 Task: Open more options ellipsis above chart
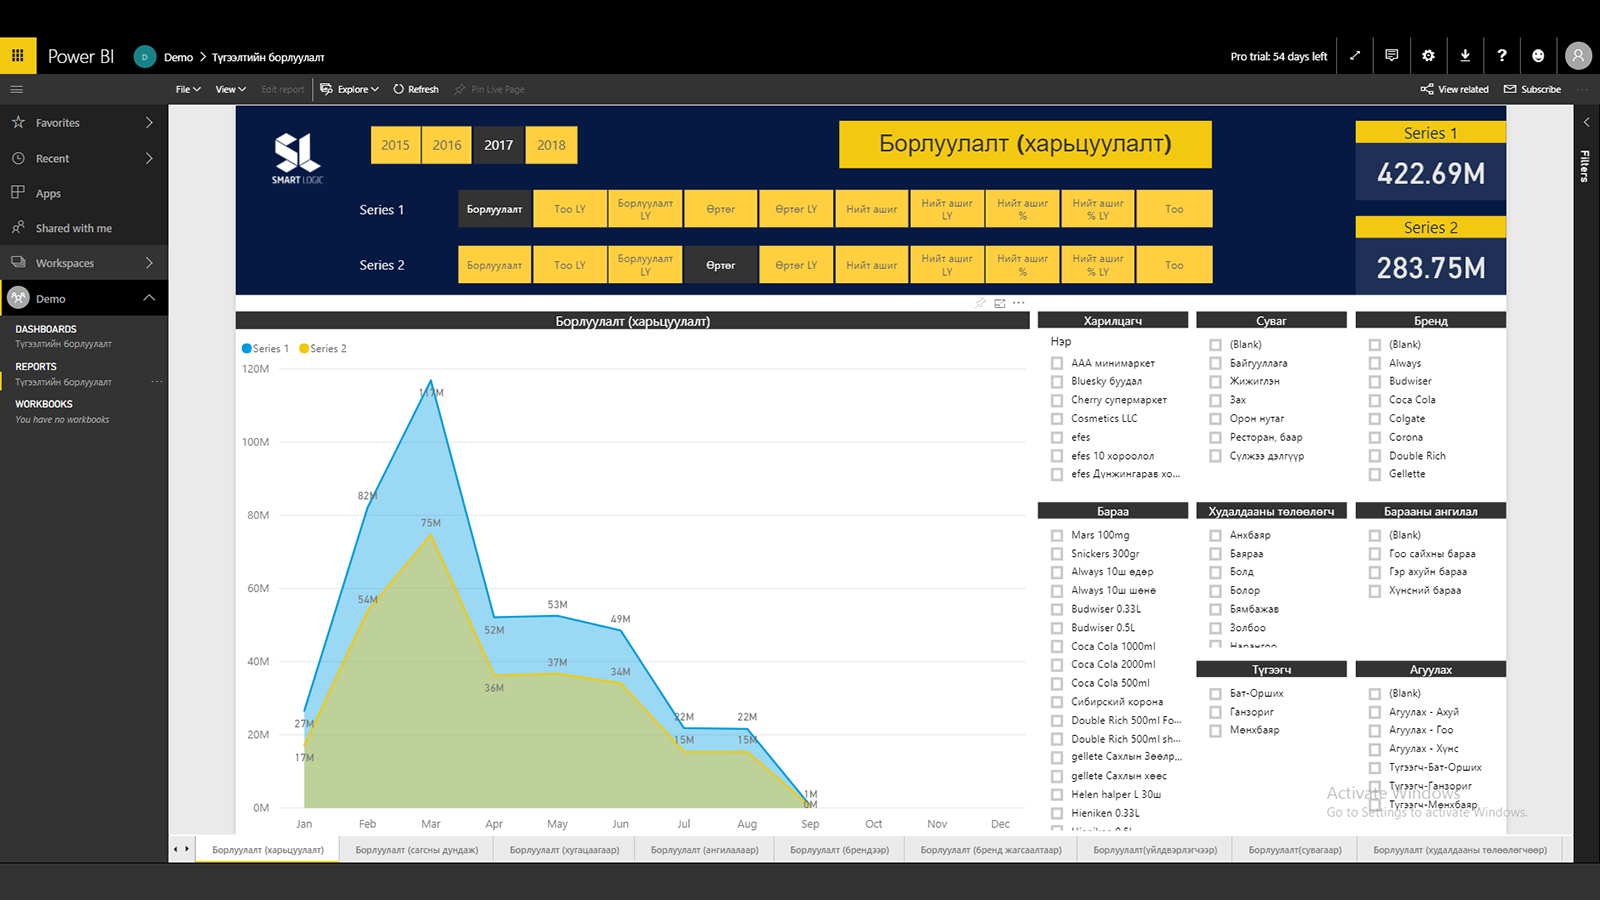(1018, 303)
